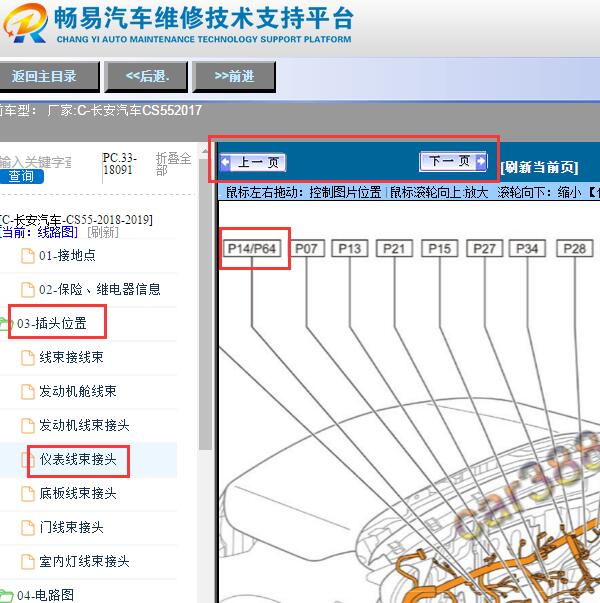Image resolution: width=600 pixels, height=603 pixels.
Task: Focus the keyword search input field
Action: (35, 162)
